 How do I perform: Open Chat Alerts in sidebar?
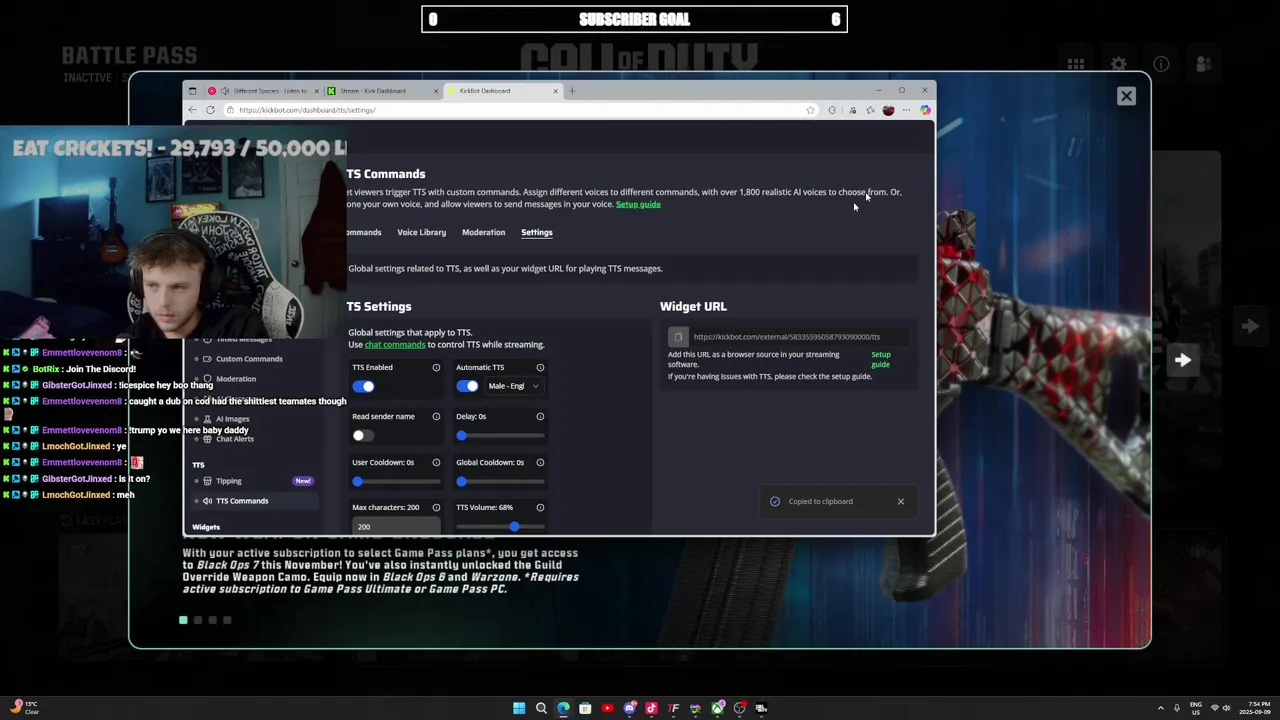tap(235, 439)
